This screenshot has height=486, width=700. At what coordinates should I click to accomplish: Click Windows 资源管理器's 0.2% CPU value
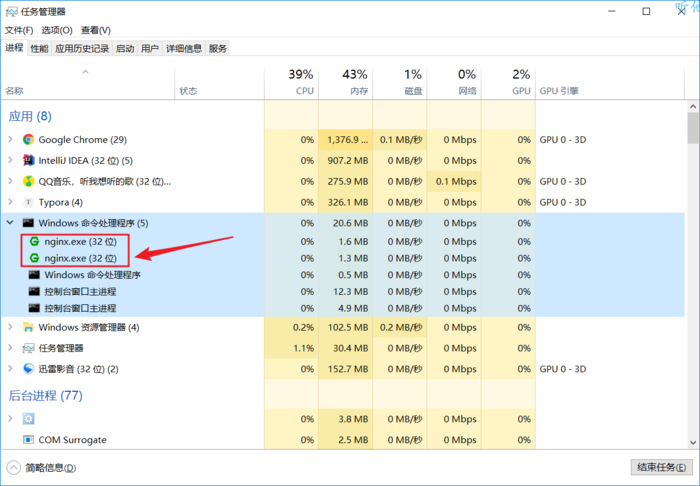[304, 328]
